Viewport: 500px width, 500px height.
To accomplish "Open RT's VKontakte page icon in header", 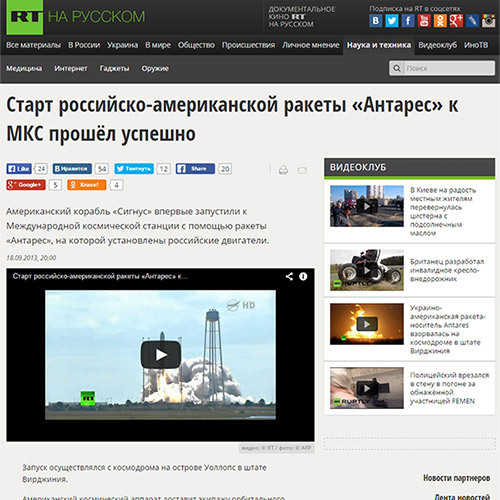I will tap(375, 21).
